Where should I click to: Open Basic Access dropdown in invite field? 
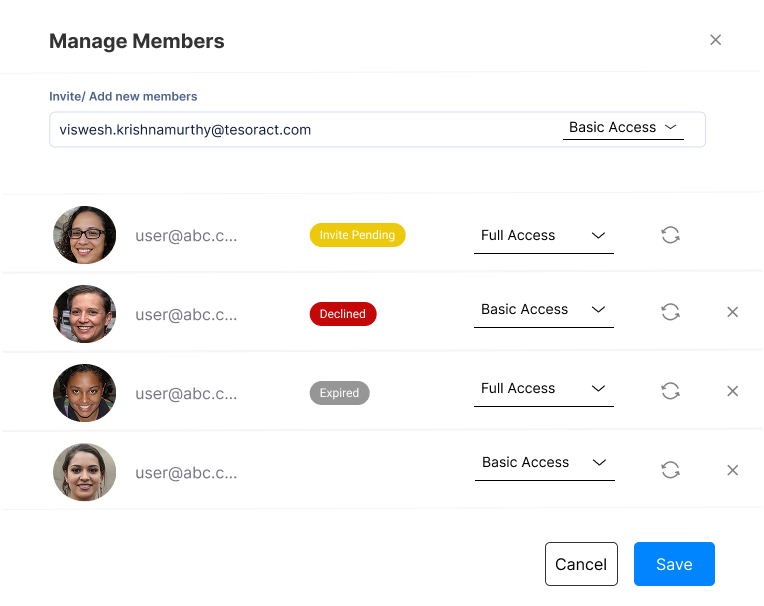tap(623, 128)
